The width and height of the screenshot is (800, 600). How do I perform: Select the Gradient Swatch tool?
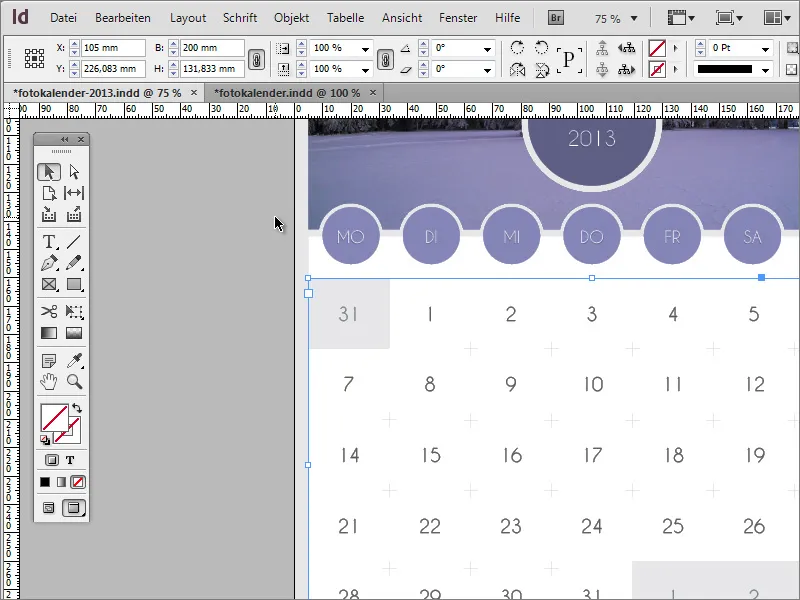49,333
